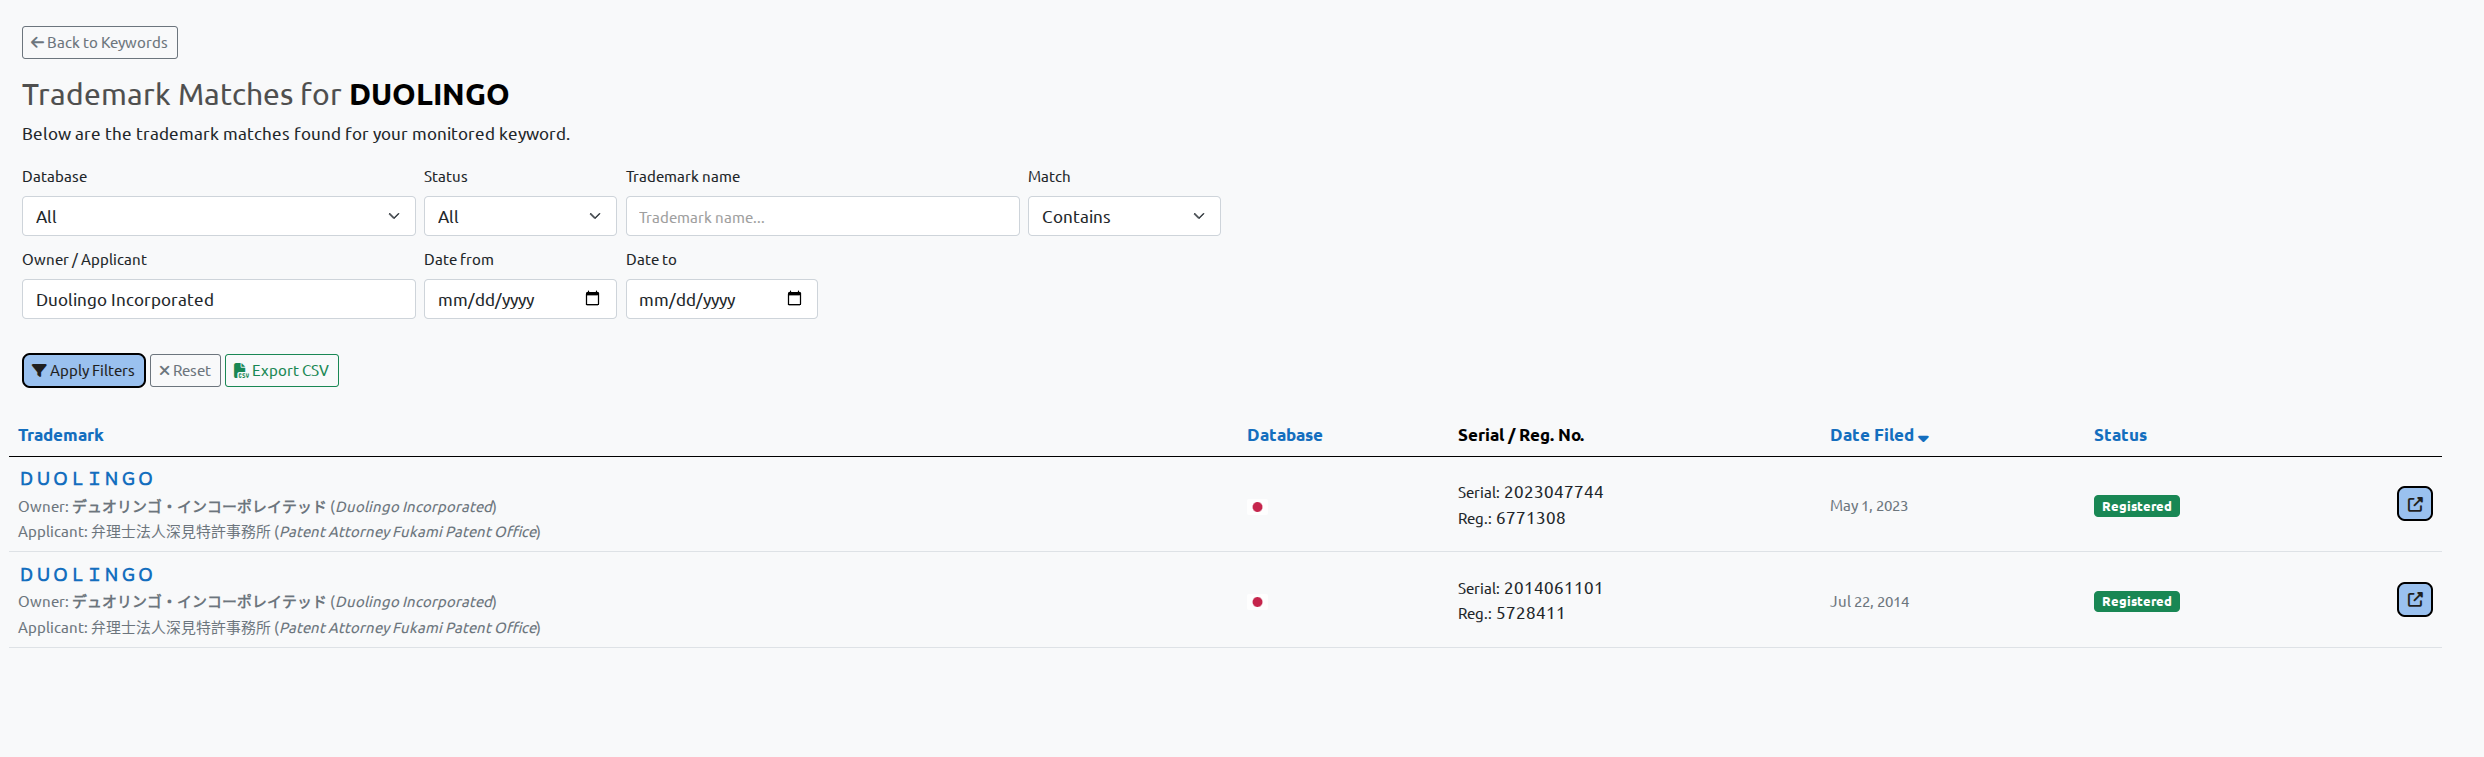Sort results by the Database column header
This screenshot has width=2484, height=757.
pos(1284,435)
